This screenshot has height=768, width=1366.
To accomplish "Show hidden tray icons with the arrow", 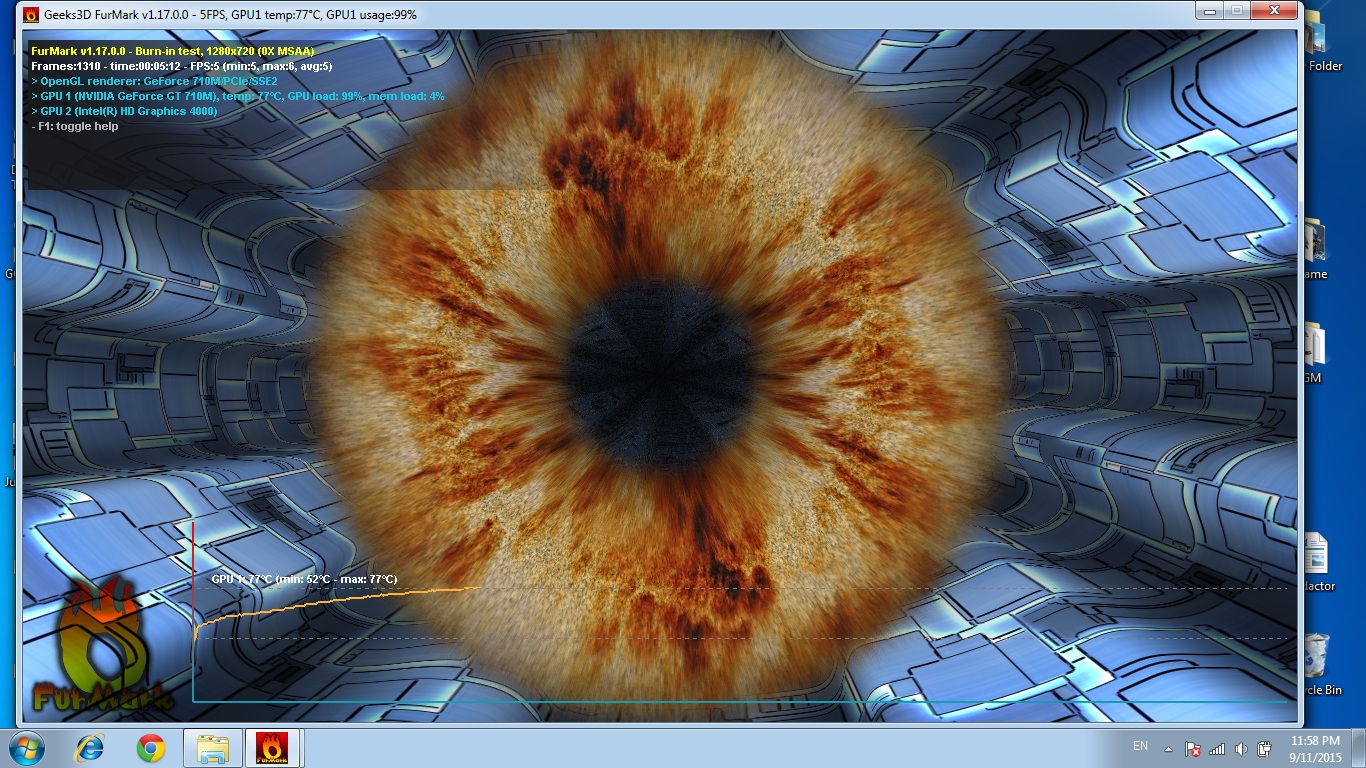I will [x=1168, y=748].
